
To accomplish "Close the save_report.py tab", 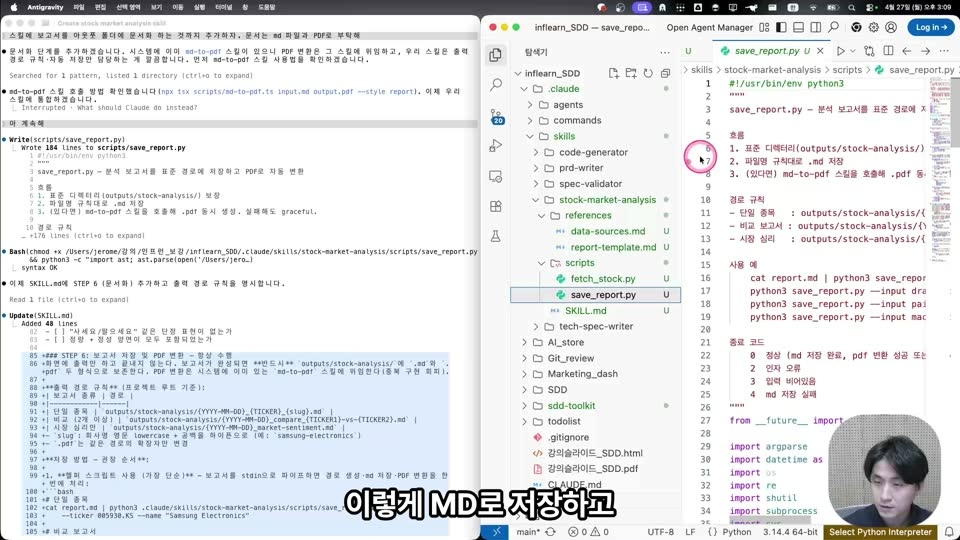I will (820, 51).
